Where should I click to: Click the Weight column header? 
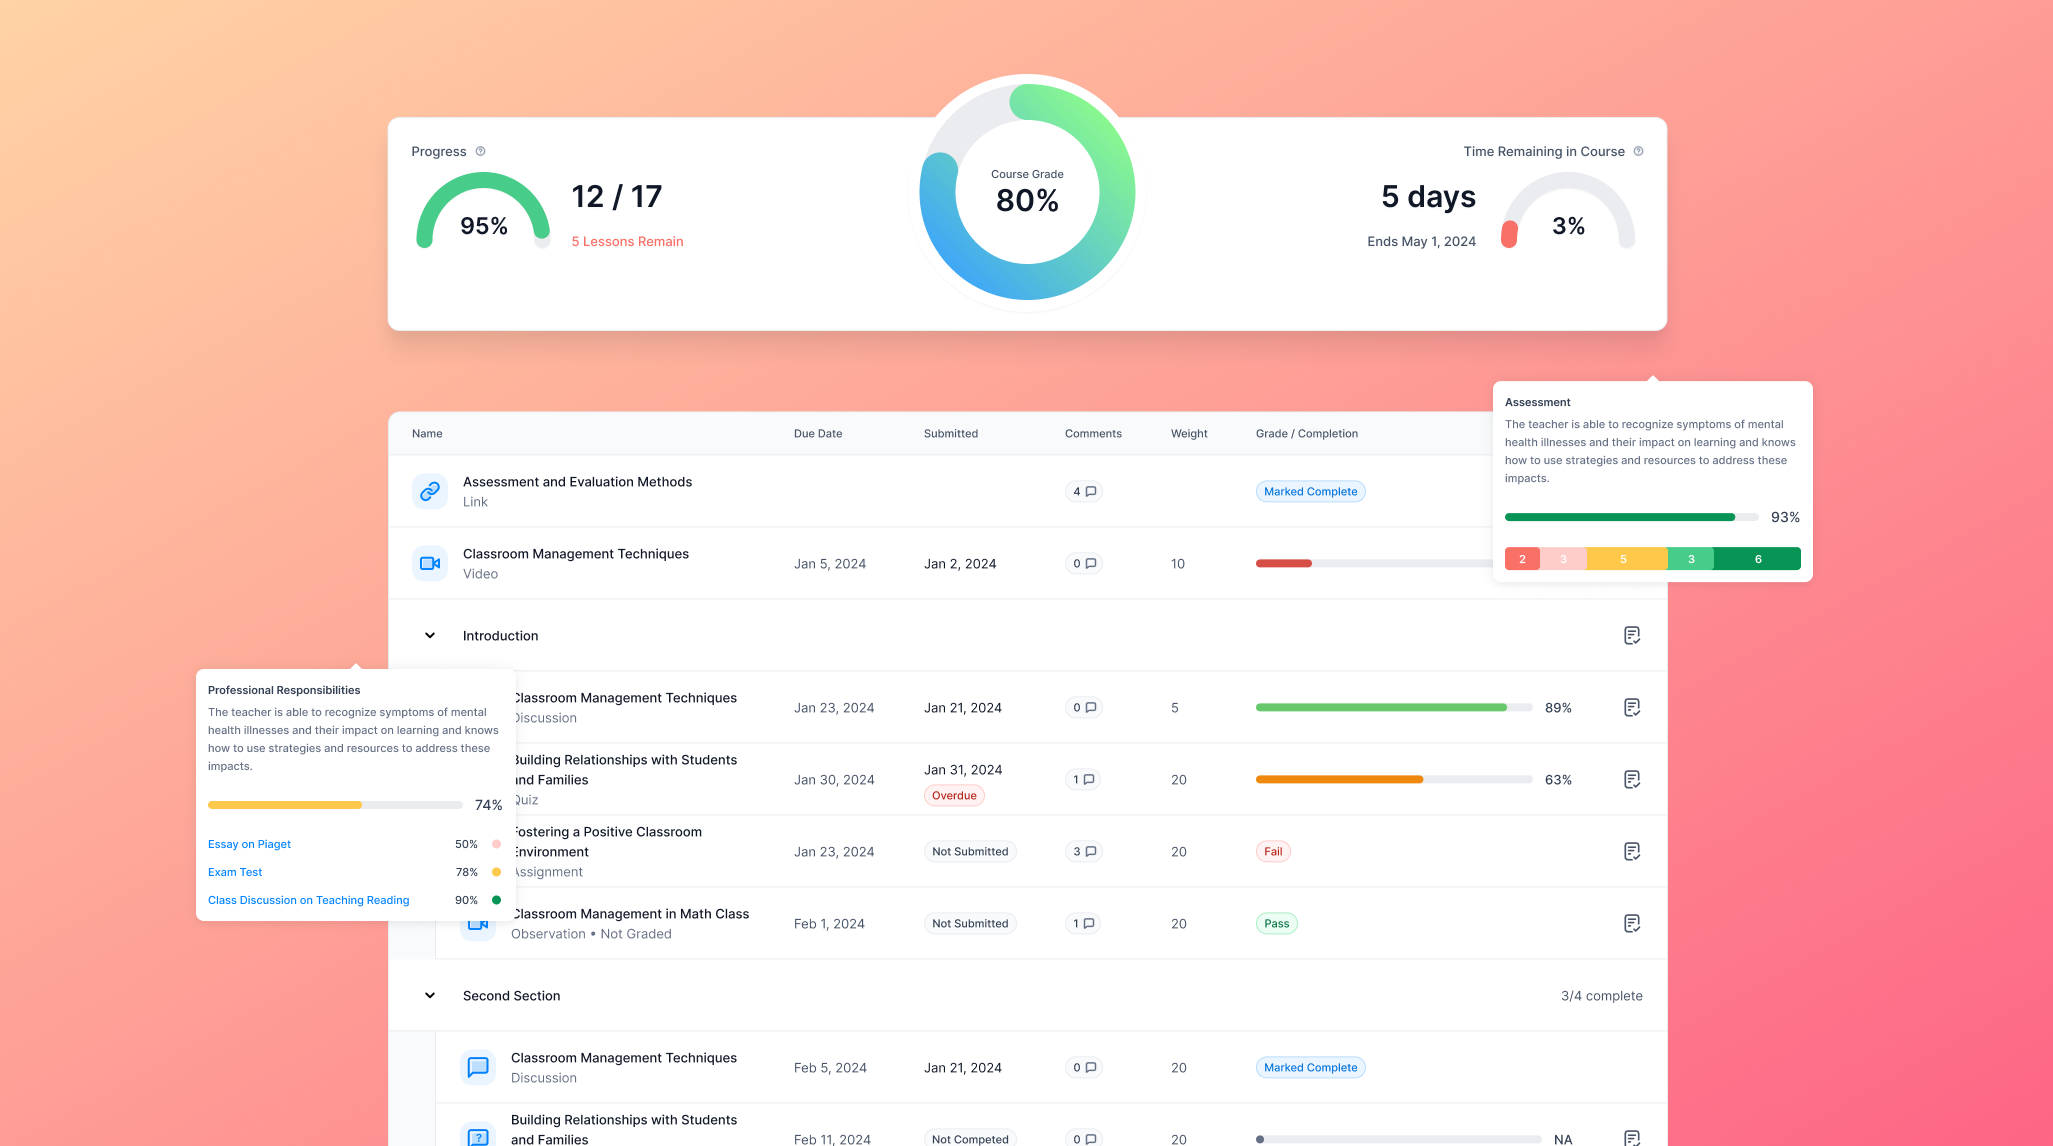tap(1189, 433)
